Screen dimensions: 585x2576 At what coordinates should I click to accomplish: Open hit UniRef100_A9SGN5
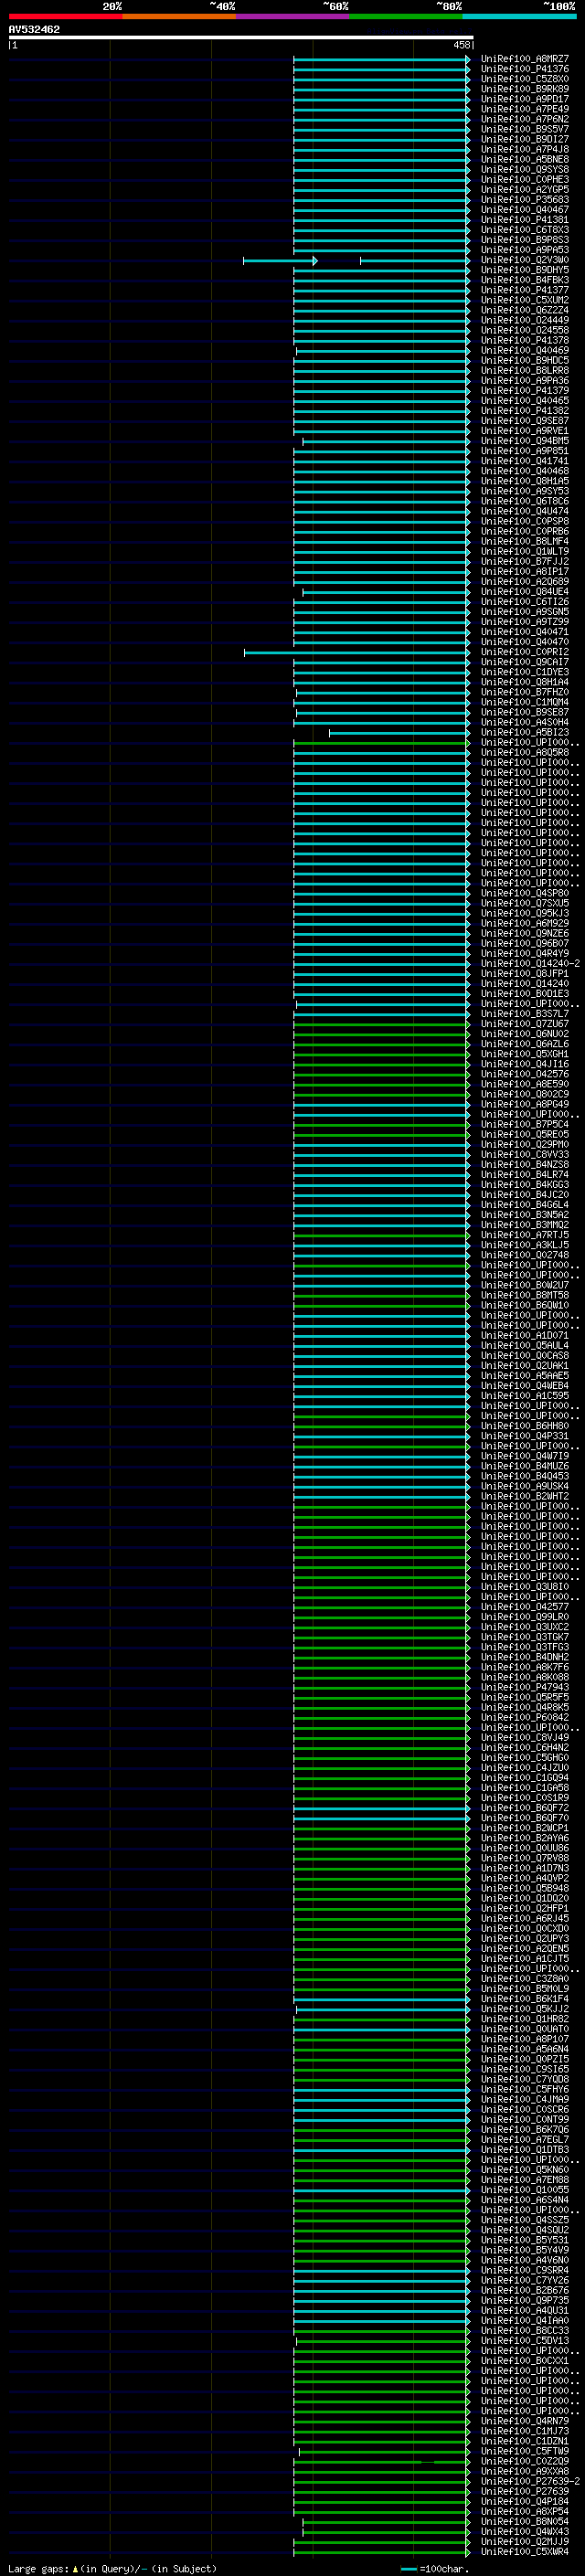[x=524, y=612]
